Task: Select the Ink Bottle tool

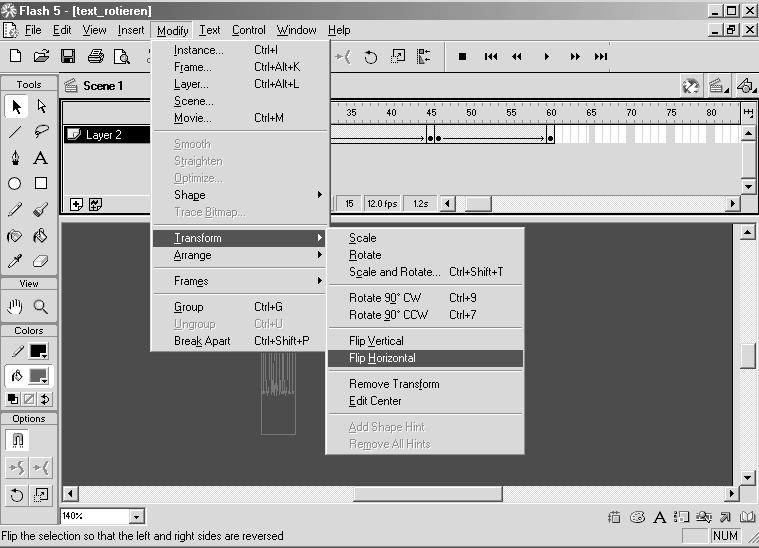Action: pyautogui.click(x=15, y=236)
